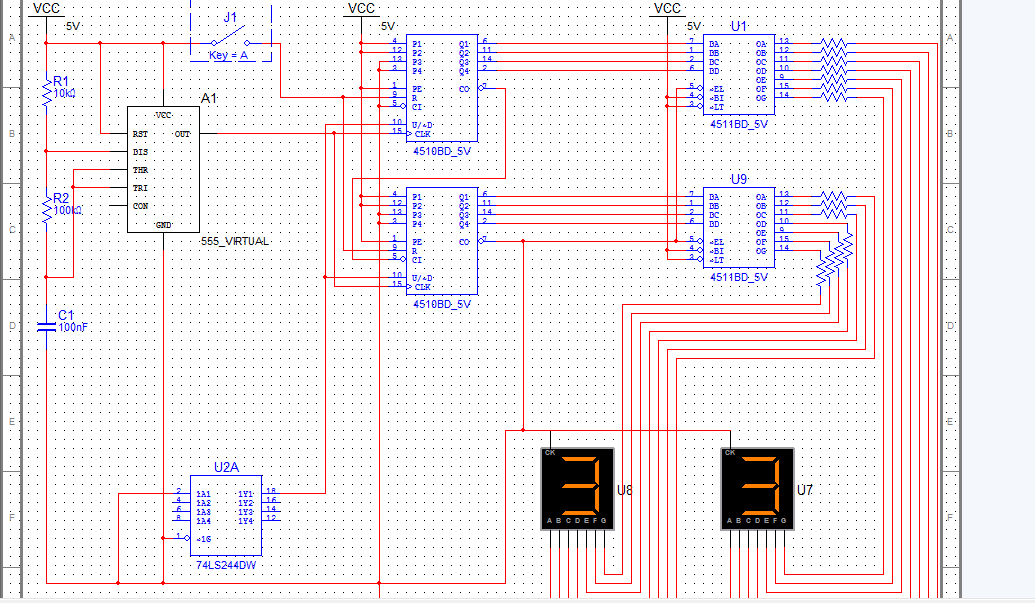The width and height of the screenshot is (1035, 603).
Task: Select the U8 seven-segment display
Action: pos(578,489)
